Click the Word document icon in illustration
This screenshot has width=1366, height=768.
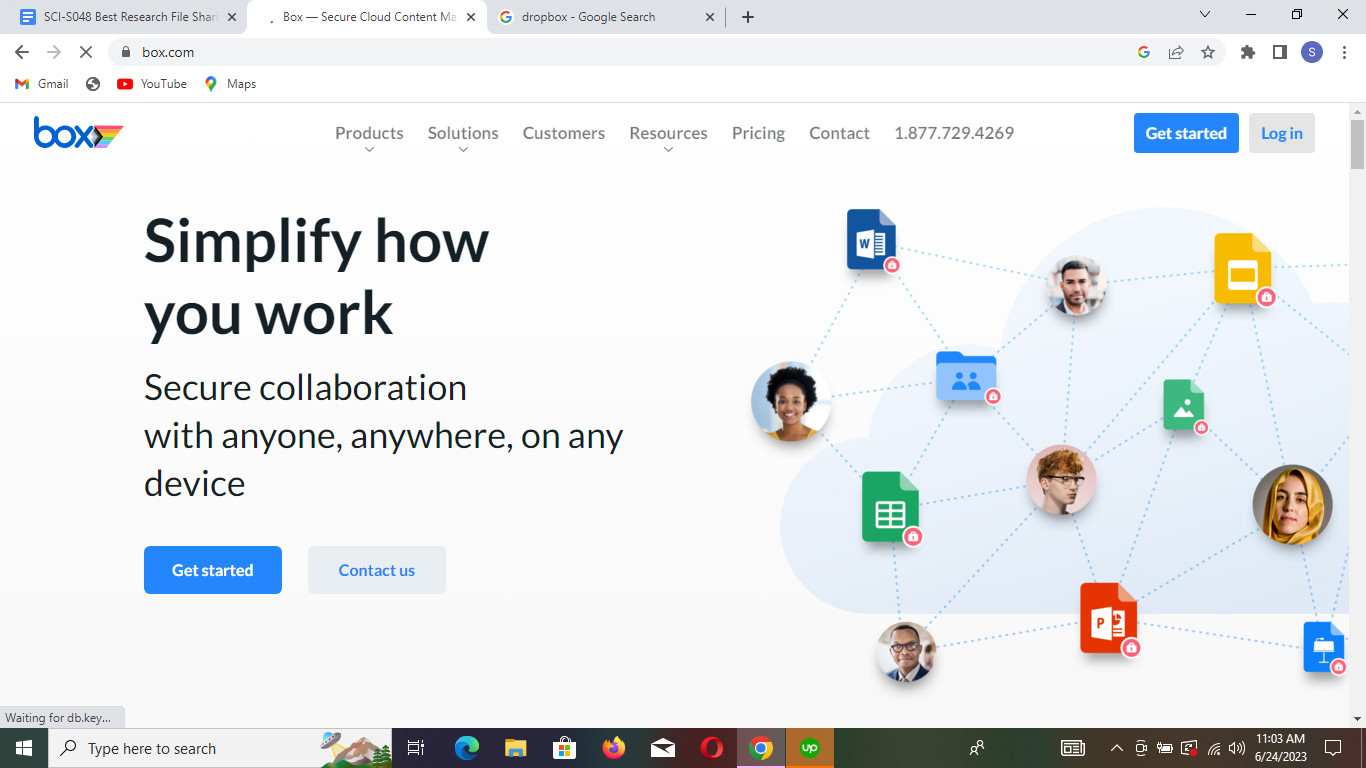[871, 240]
